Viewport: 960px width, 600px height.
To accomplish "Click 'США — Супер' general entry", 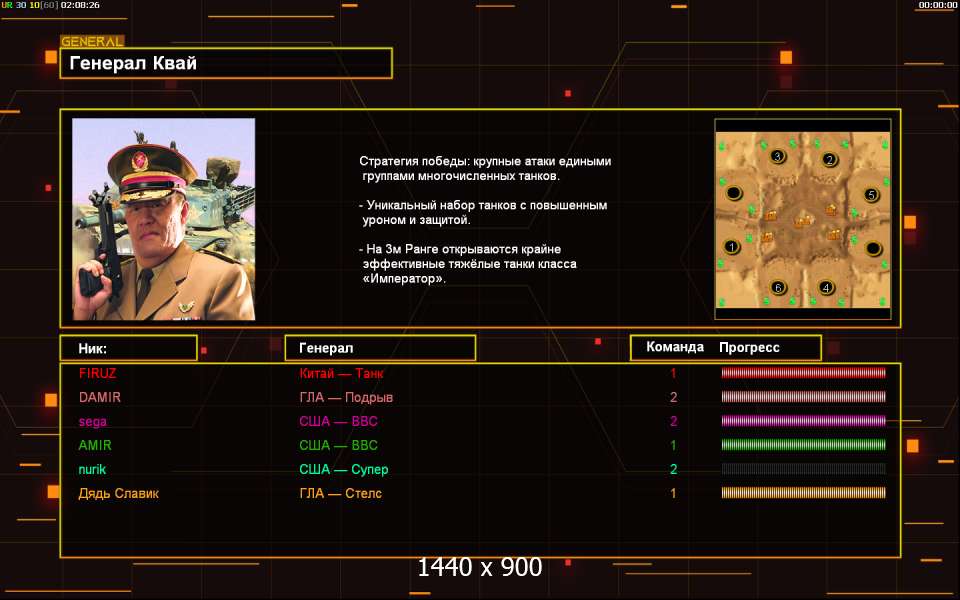I will (343, 470).
